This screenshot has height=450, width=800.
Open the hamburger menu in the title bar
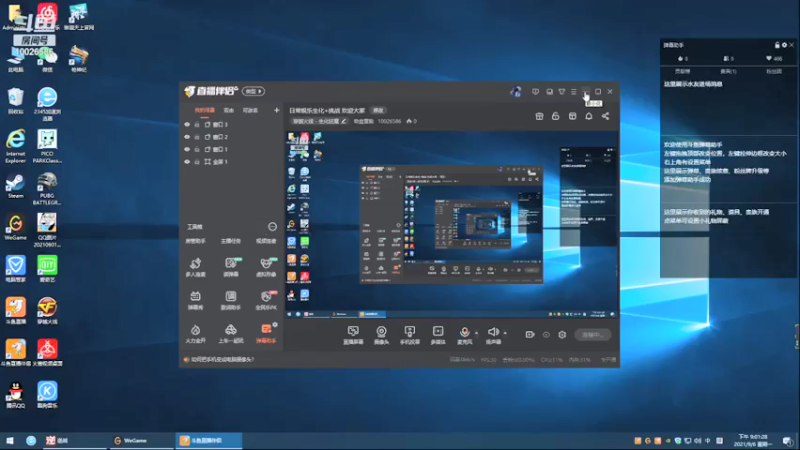pos(573,92)
